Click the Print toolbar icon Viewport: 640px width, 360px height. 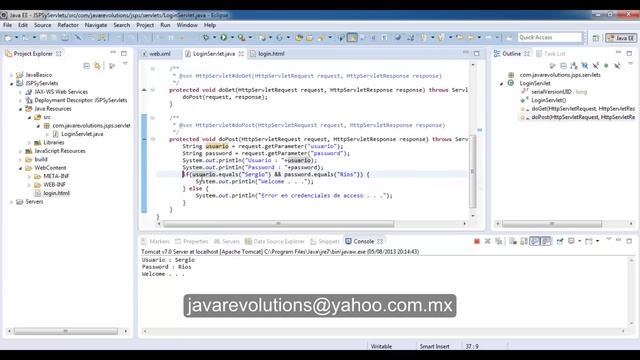click(65, 38)
